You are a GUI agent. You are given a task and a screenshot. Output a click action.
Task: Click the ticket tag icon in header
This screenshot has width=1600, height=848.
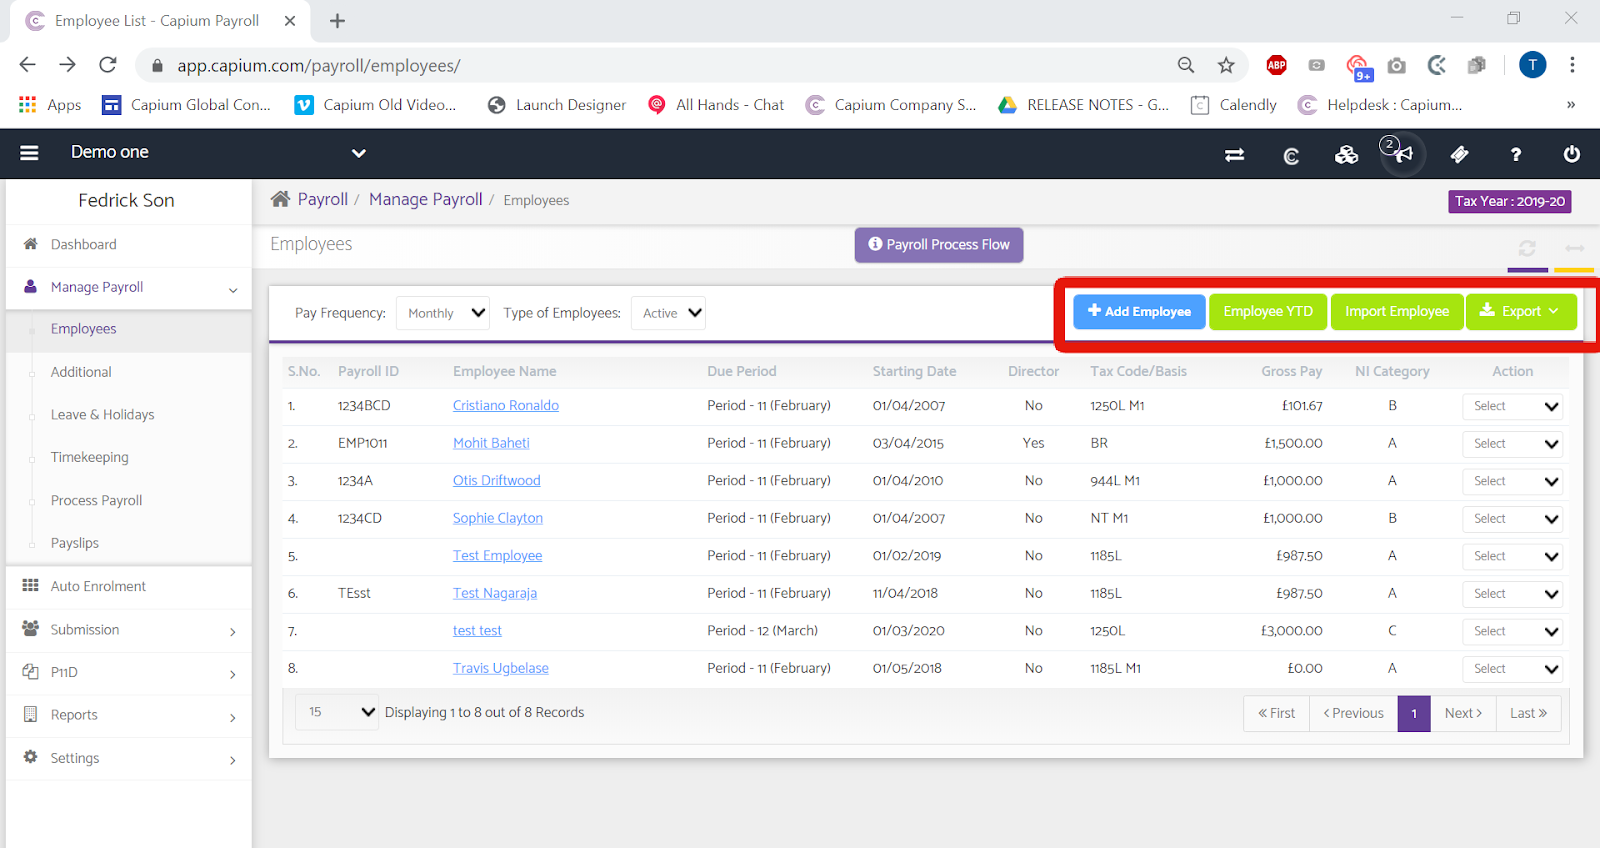1460,154
